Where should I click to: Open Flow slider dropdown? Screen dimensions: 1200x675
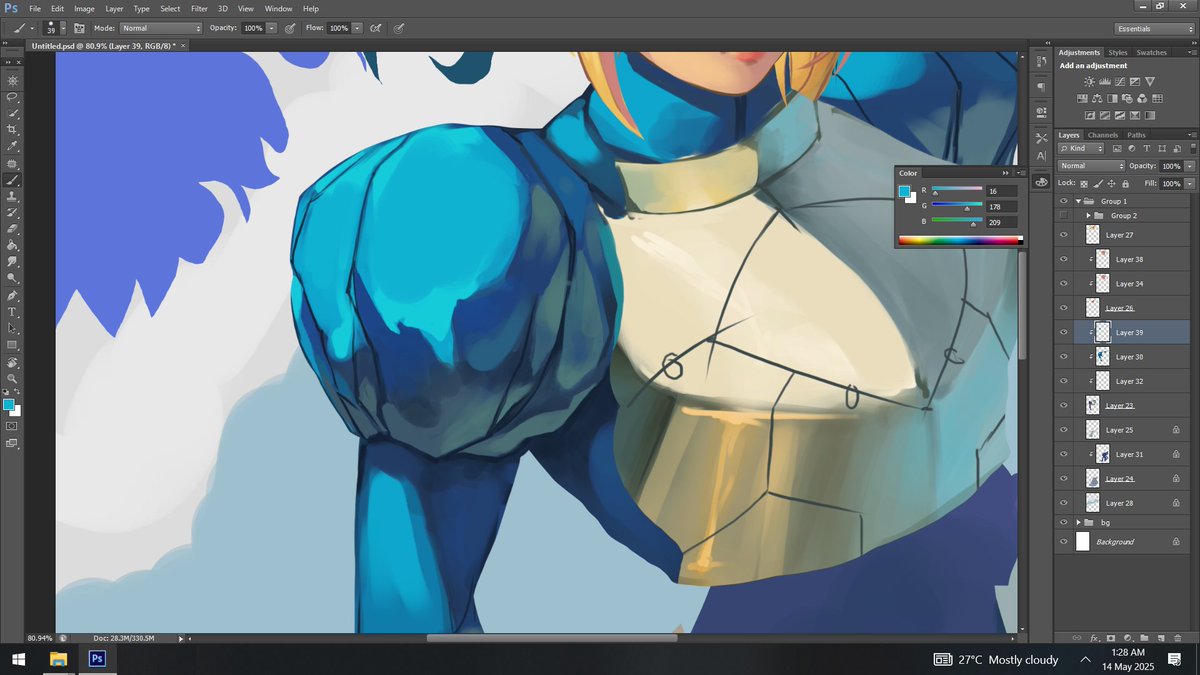357,28
